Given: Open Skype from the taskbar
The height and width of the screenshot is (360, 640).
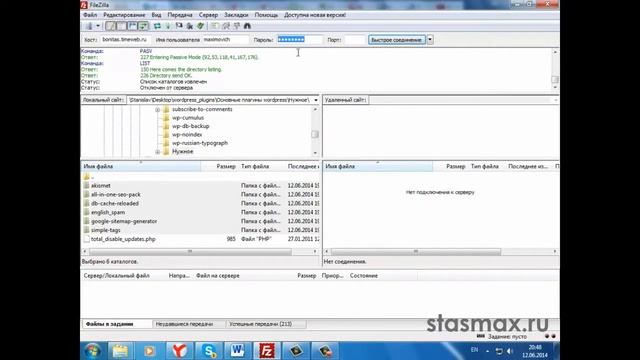Looking at the screenshot, I should point(209,351).
